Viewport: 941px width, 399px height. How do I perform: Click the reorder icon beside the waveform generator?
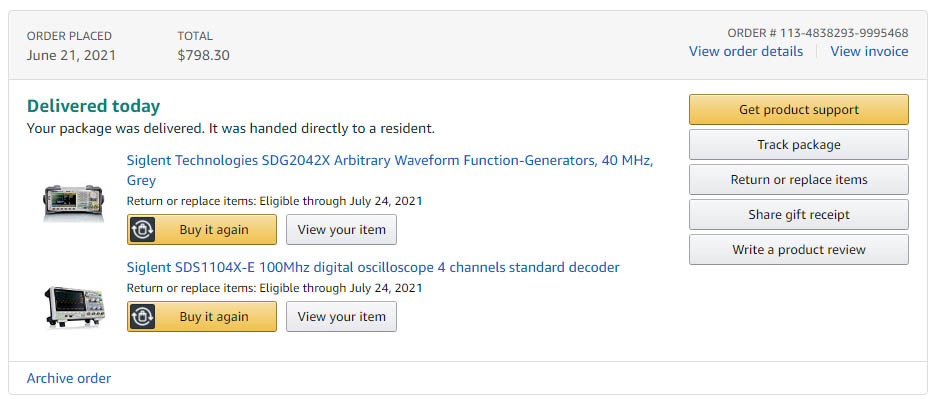click(x=142, y=229)
